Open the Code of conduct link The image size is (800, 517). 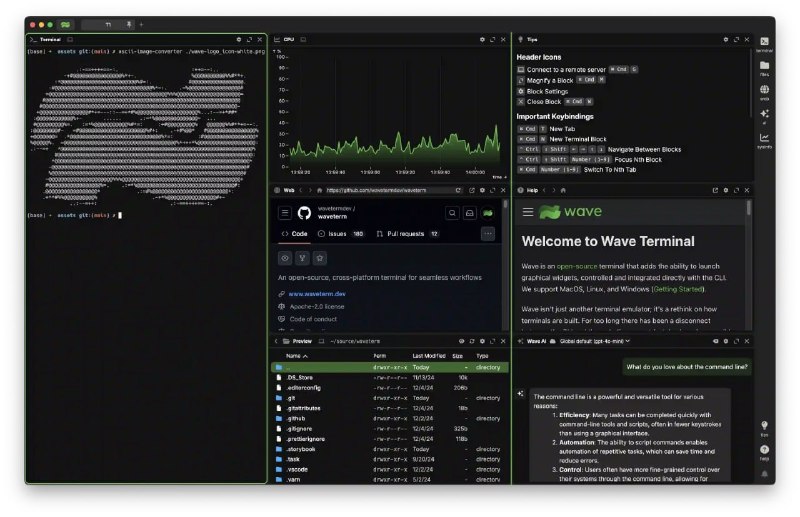point(313,319)
